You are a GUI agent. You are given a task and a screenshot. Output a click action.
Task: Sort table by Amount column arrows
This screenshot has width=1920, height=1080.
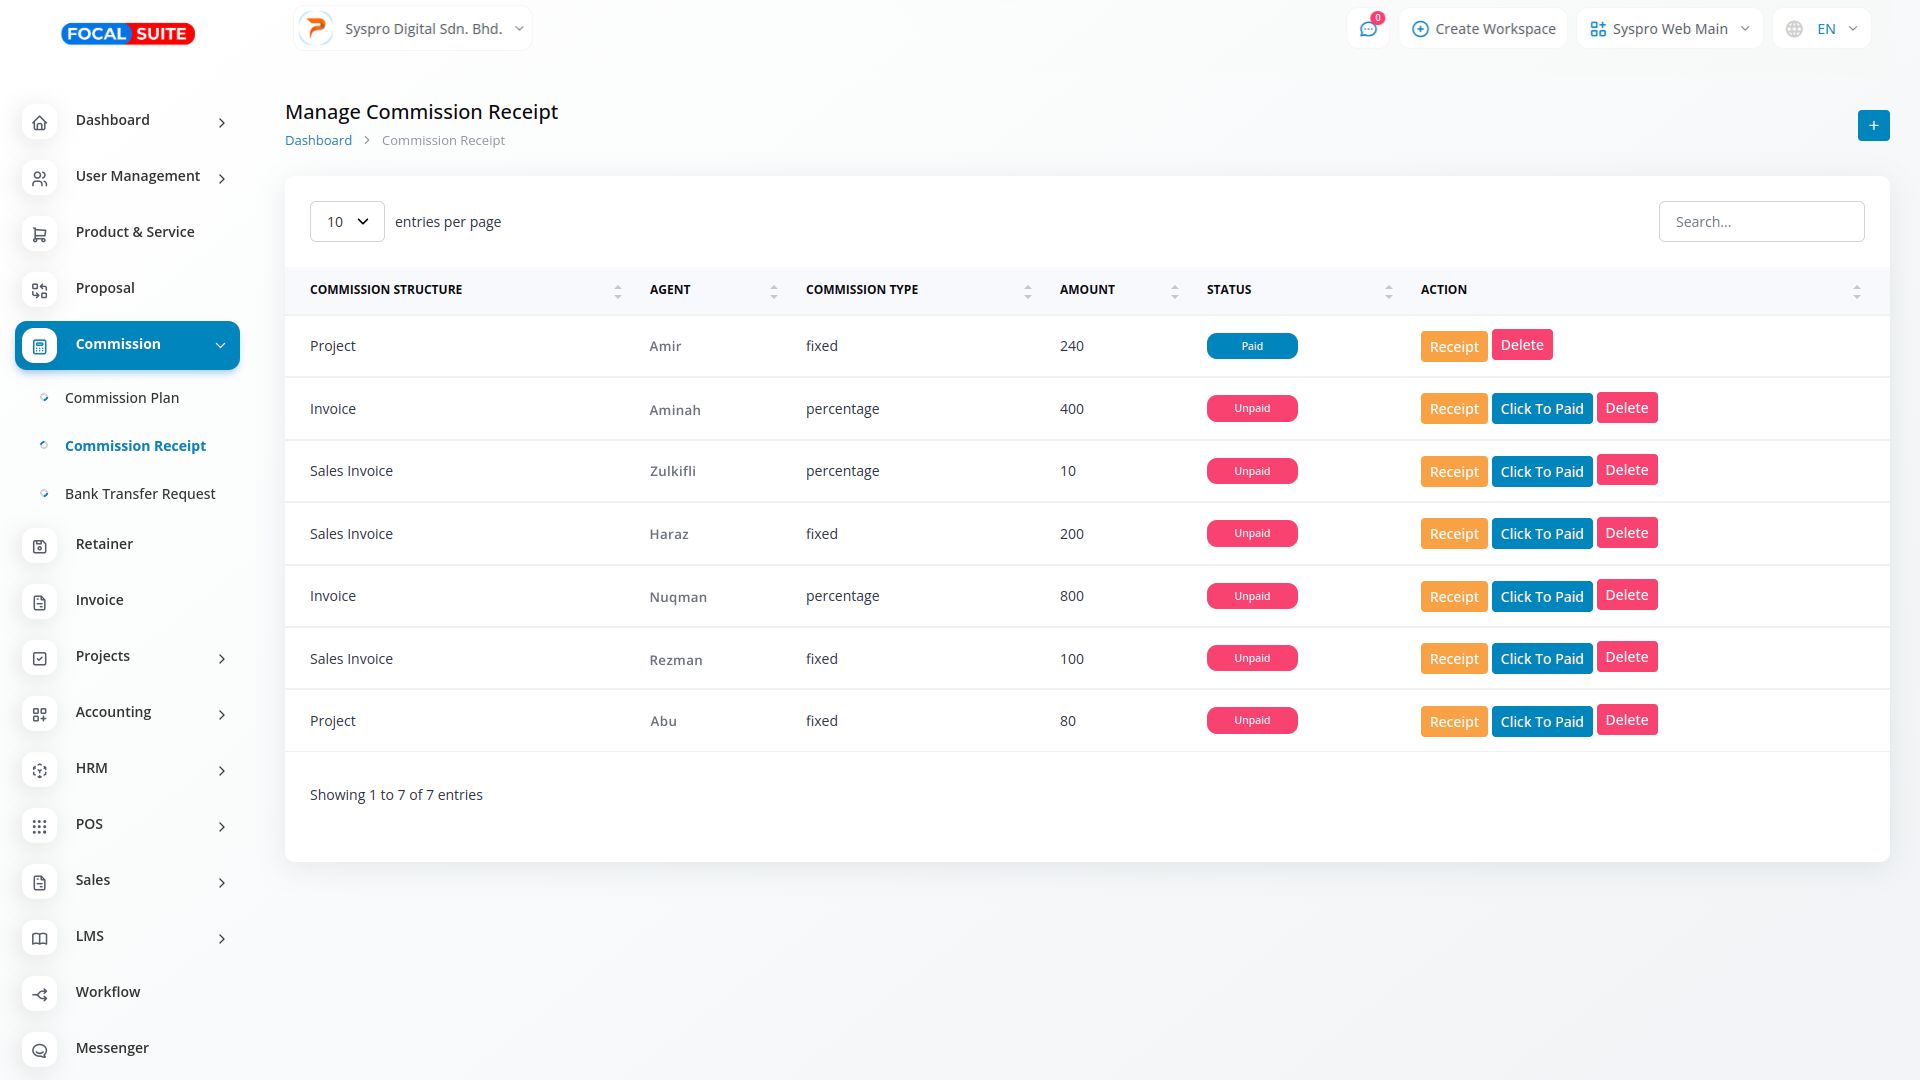pos(1174,291)
